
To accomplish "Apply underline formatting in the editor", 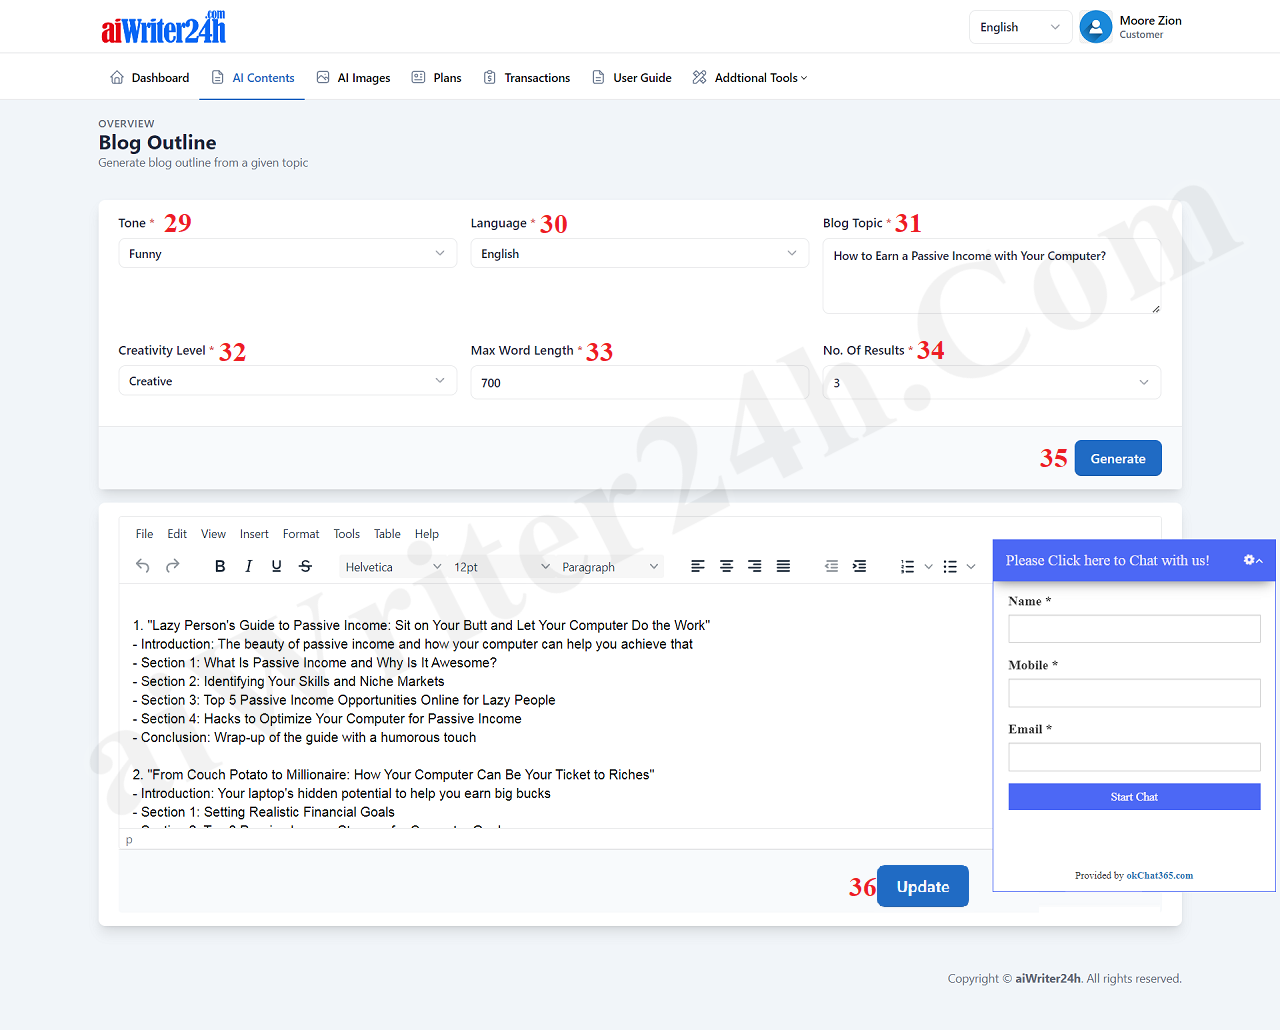I will click(x=277, y=566).
